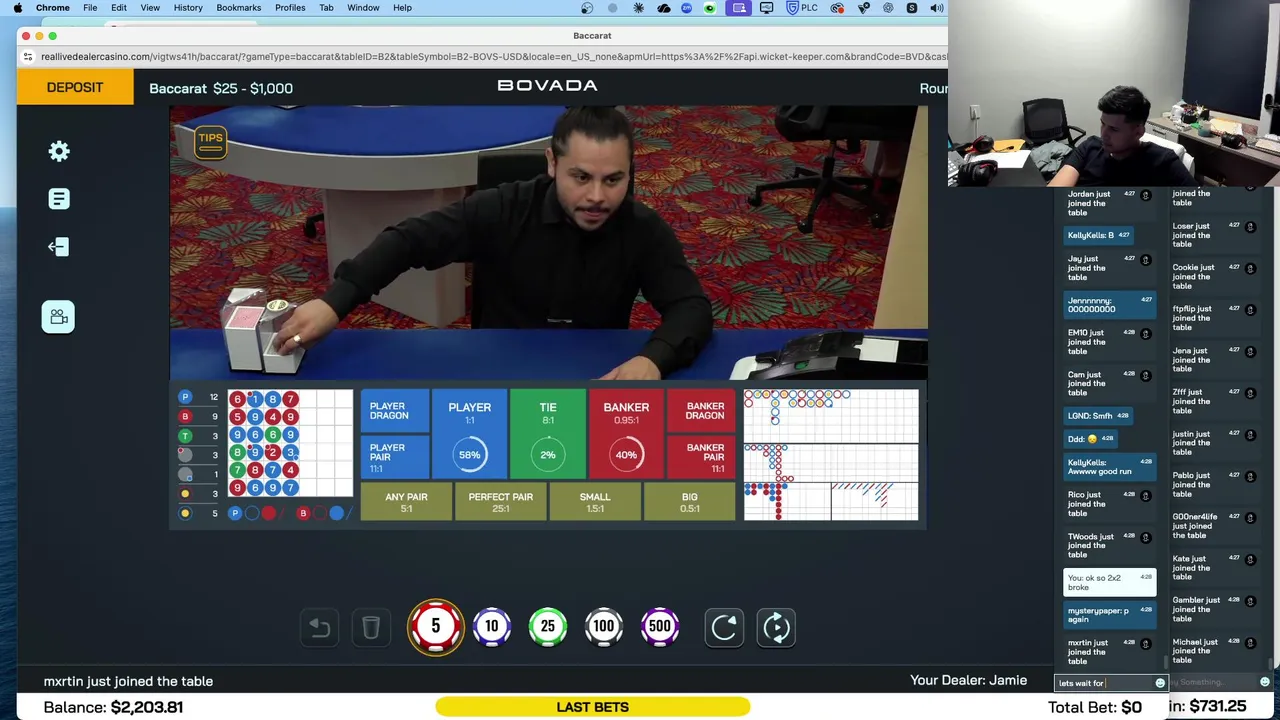Click the Tie 2% progress ring

548,455
